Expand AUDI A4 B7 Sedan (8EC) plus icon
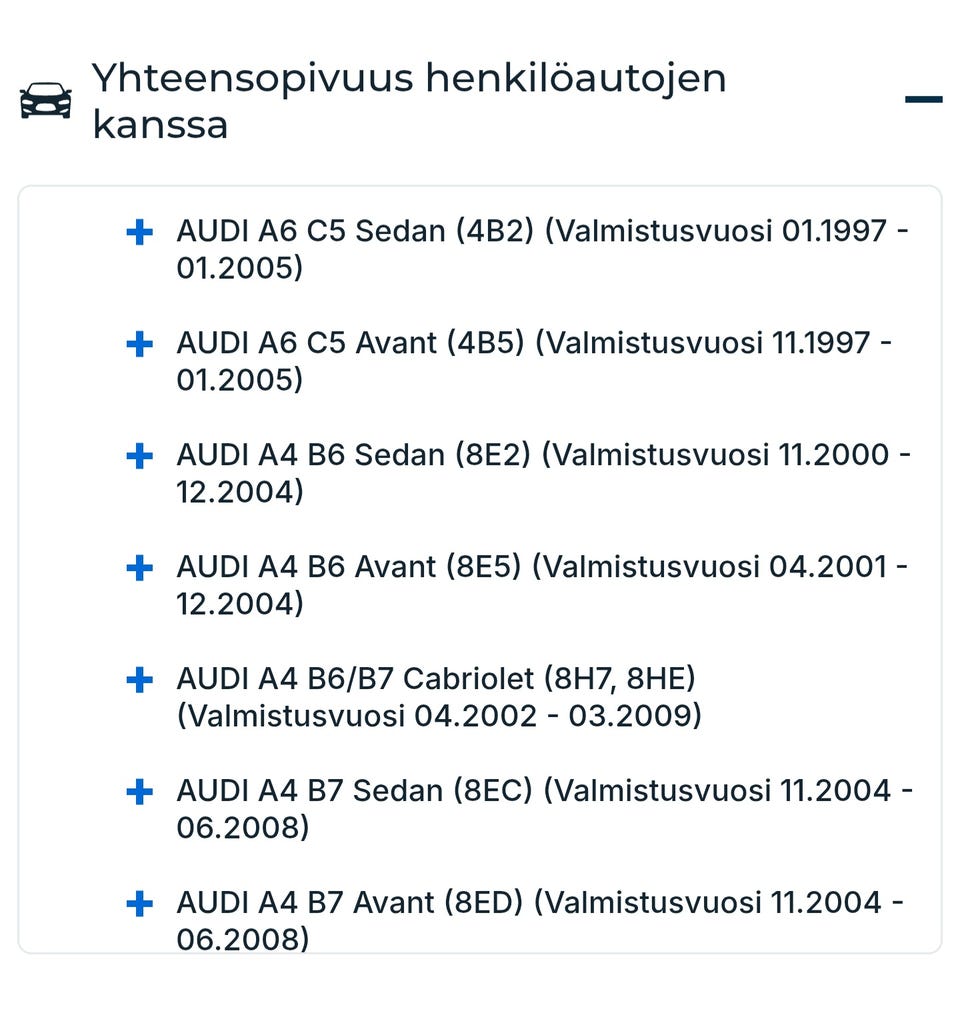Screen dimensions: 960x1011 point(140,793)
